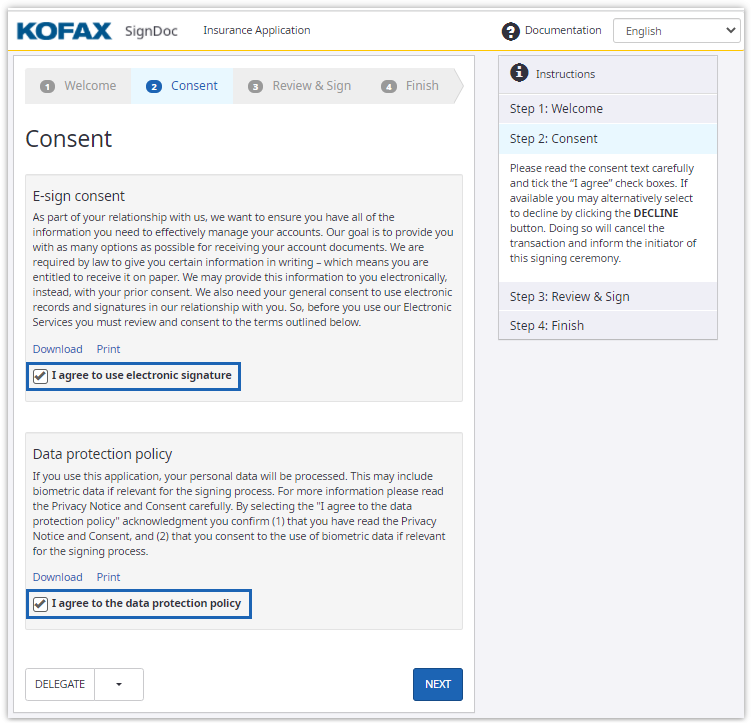The image size is (752, 726).
Task: Click the step 4 number badge
Action: coord(388,86)
